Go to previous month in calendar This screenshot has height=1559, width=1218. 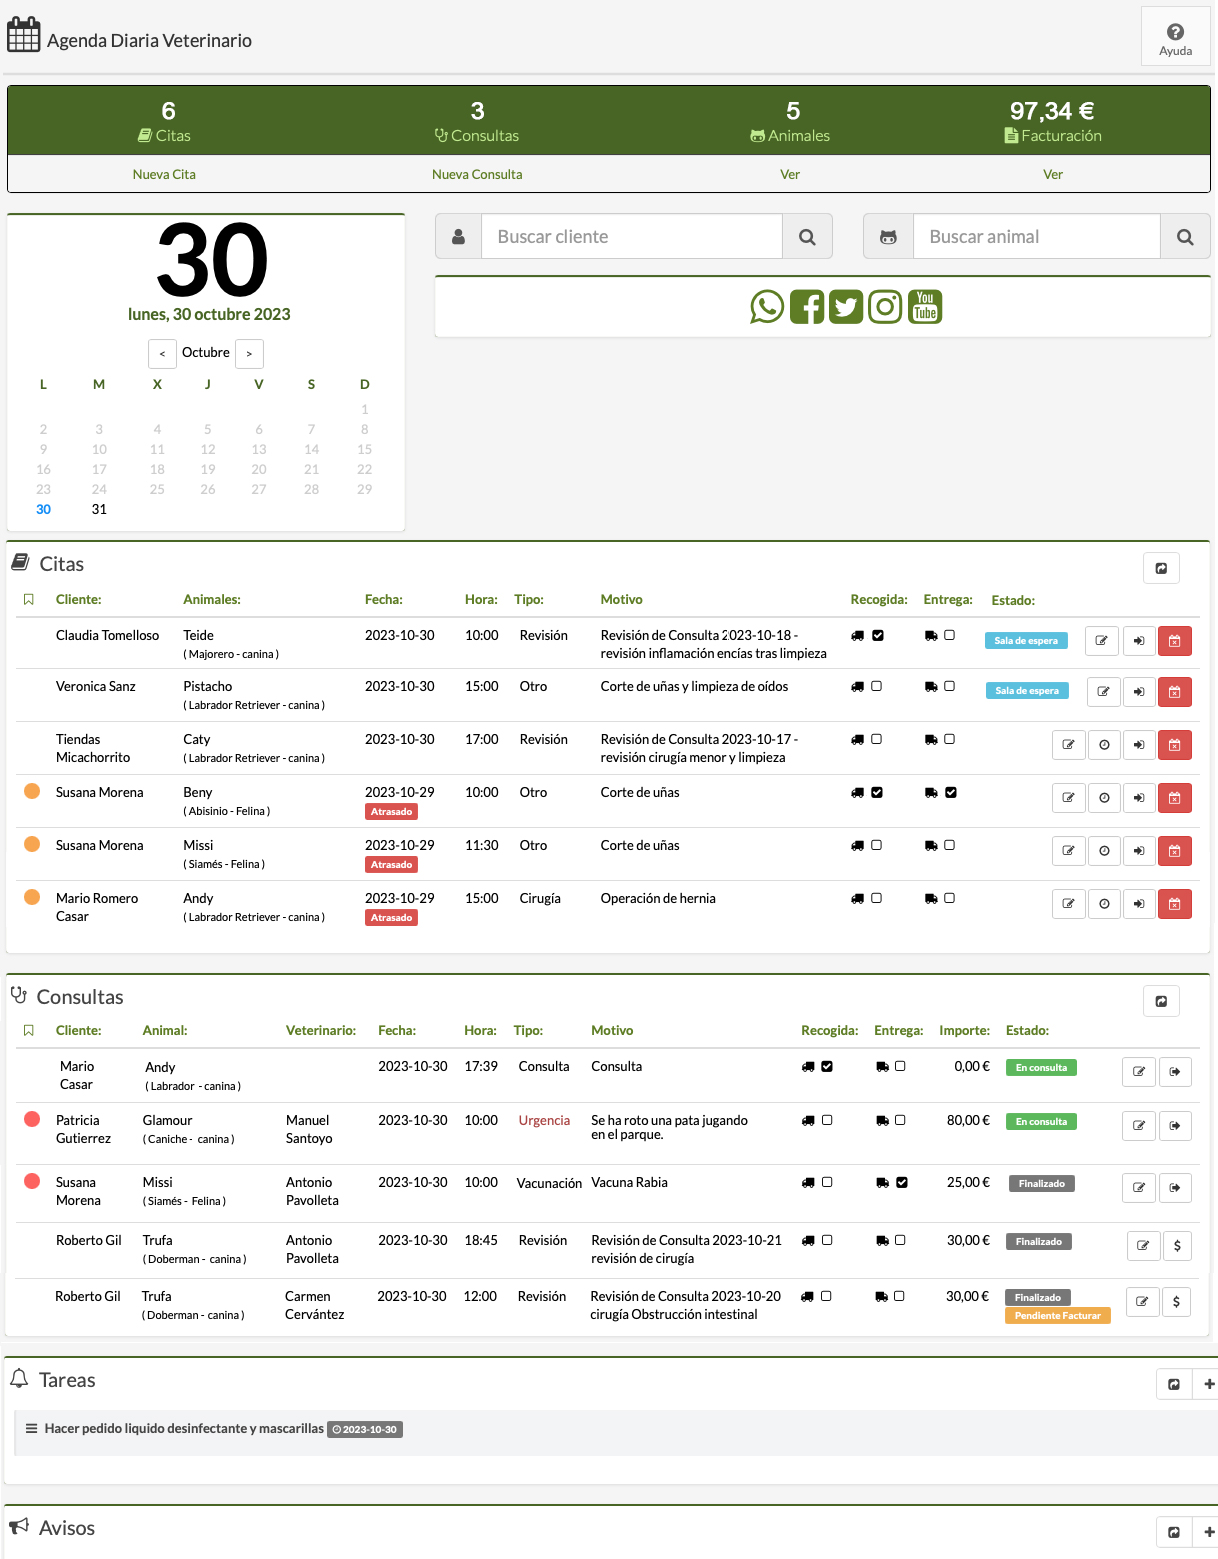(x=162, y=354)
